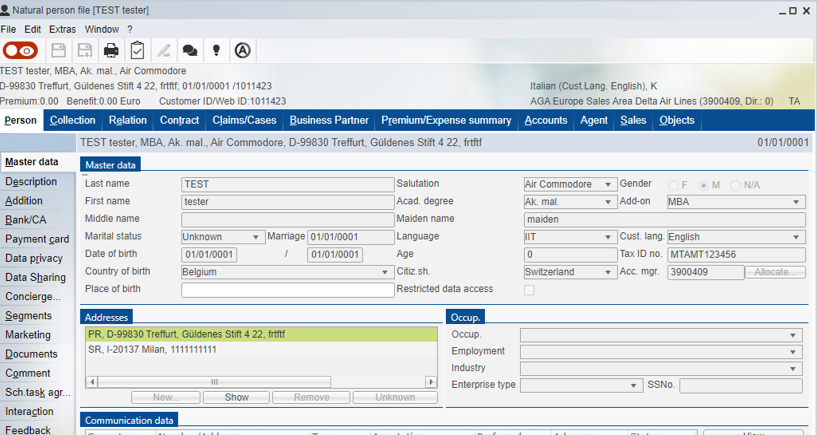Click the exclamation mark alert icon
Screen dimensions: 818x435
coord(216,50)
